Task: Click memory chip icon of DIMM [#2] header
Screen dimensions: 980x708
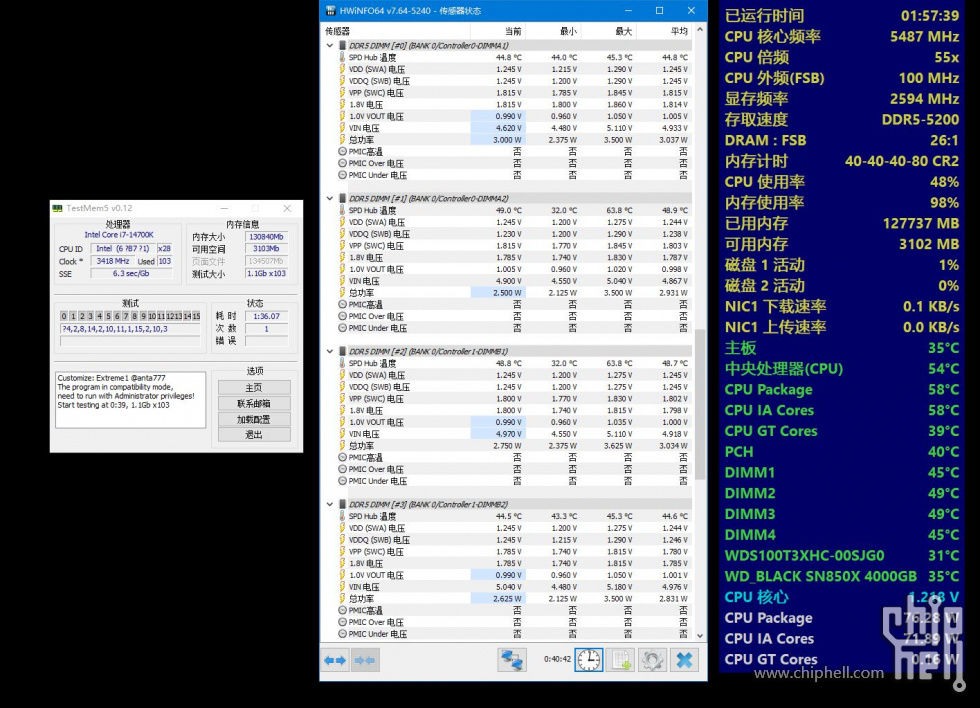Action: [342, 351]
